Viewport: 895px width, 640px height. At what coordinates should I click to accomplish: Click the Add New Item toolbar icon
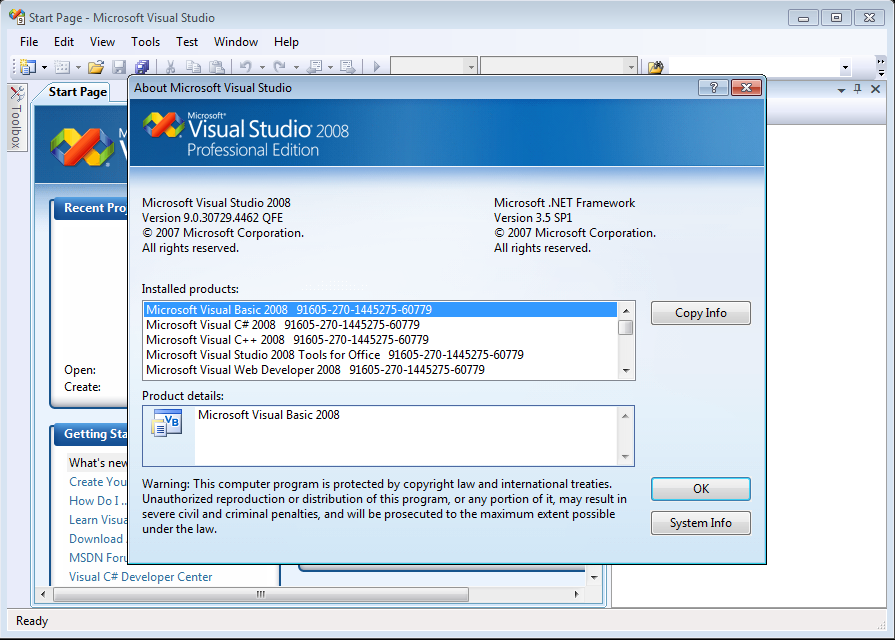(62, 67)
